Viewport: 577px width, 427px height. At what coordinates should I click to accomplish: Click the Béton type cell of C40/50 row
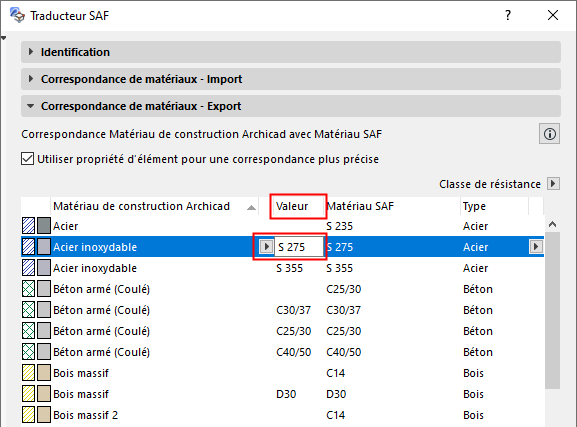478,352
